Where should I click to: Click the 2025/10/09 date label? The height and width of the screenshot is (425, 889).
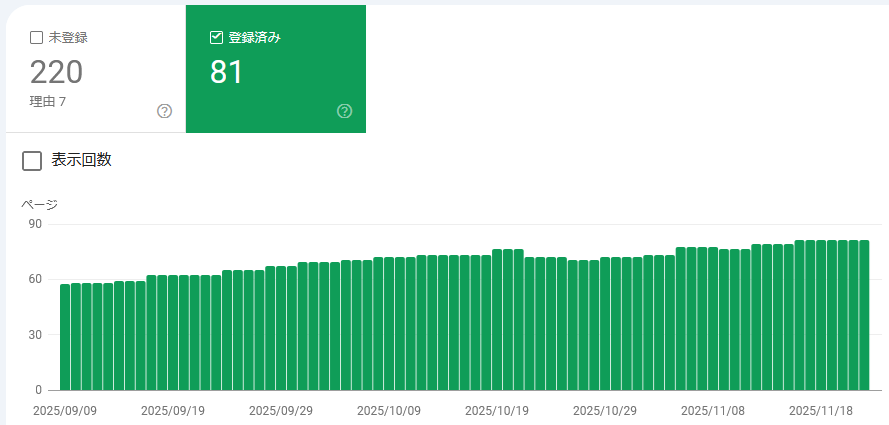point(389,410)
